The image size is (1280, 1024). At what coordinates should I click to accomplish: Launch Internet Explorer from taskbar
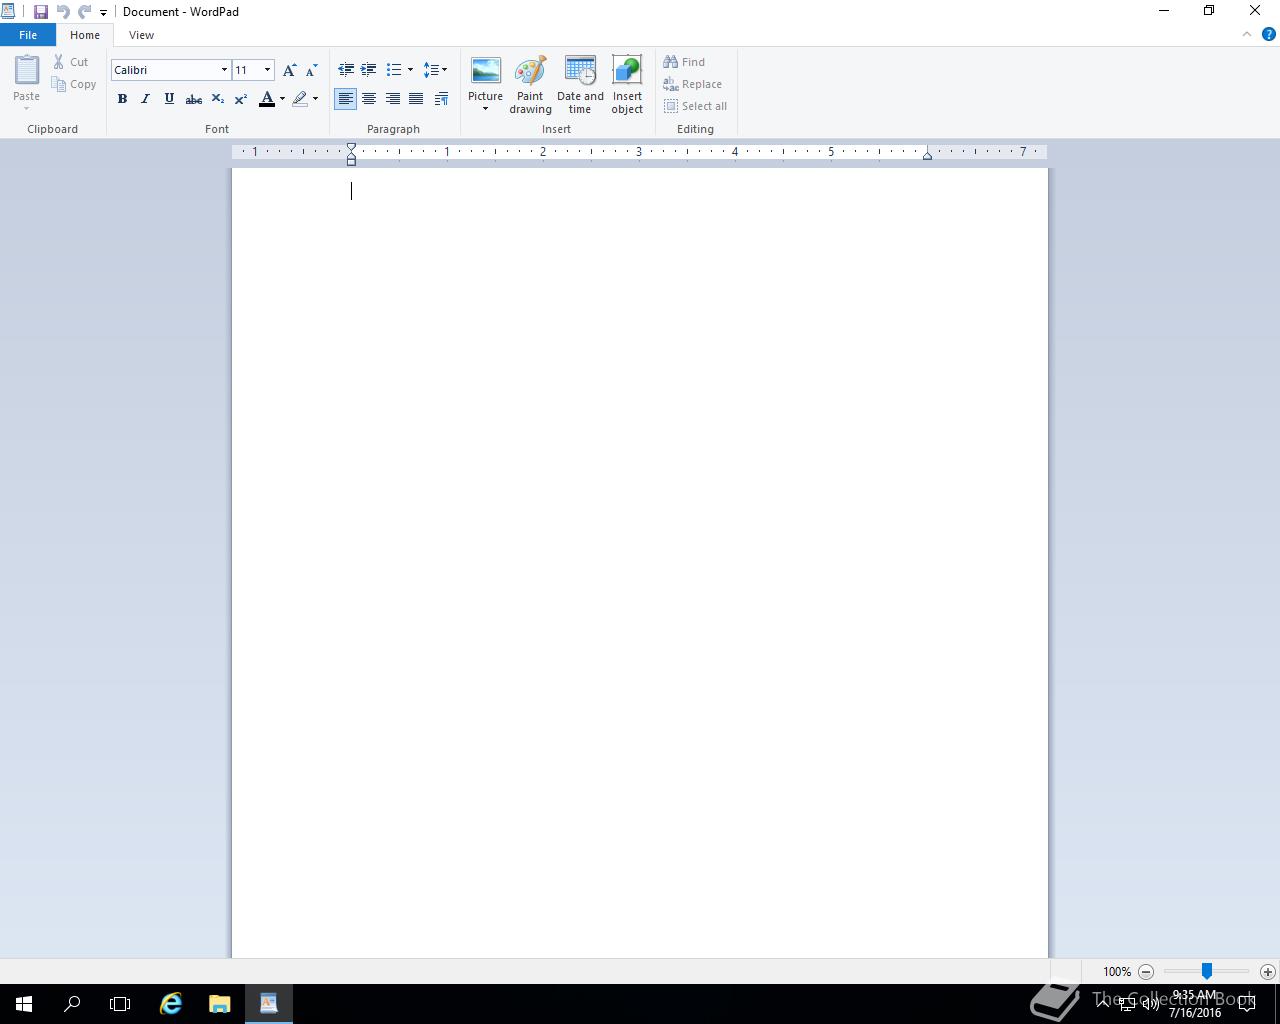pyautogui.click(x=171, y=1004)
